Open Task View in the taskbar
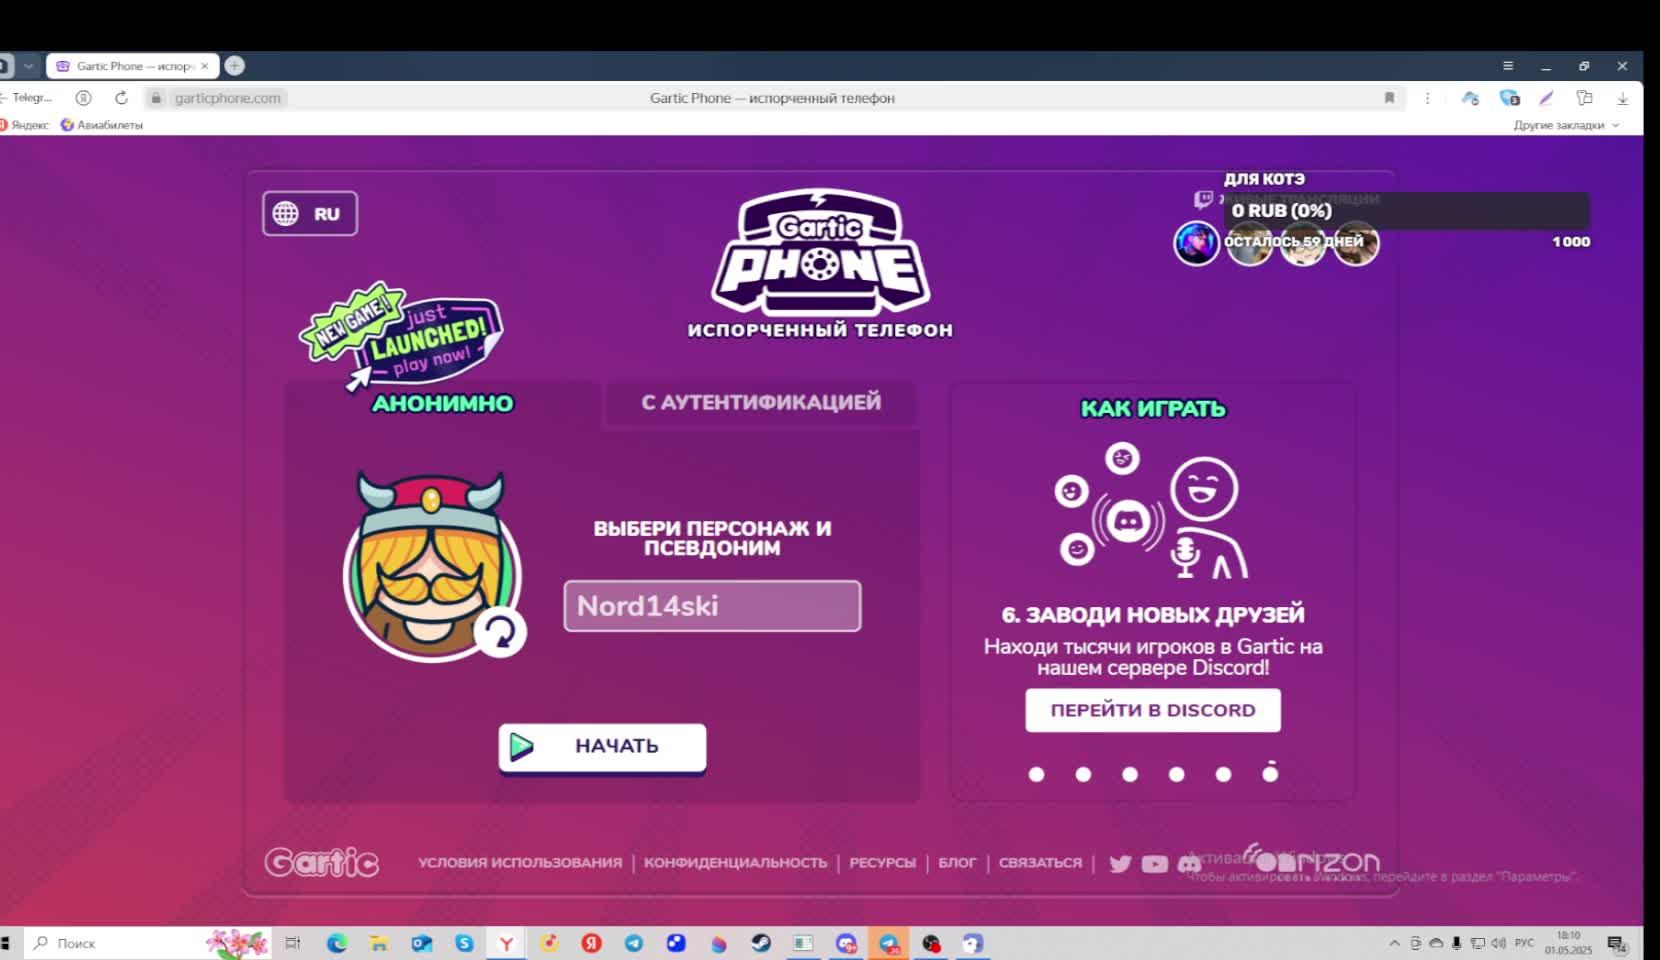The image size is (1660, 960). [x=293, y=943]
